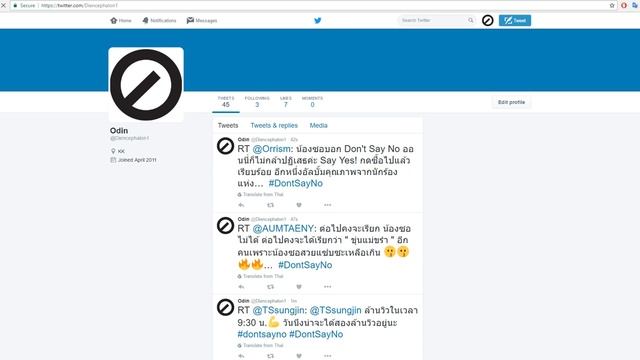The height and width of the screenshot is (360, 640).
Task: Open the Notifications page
Action: pos(159,20)
